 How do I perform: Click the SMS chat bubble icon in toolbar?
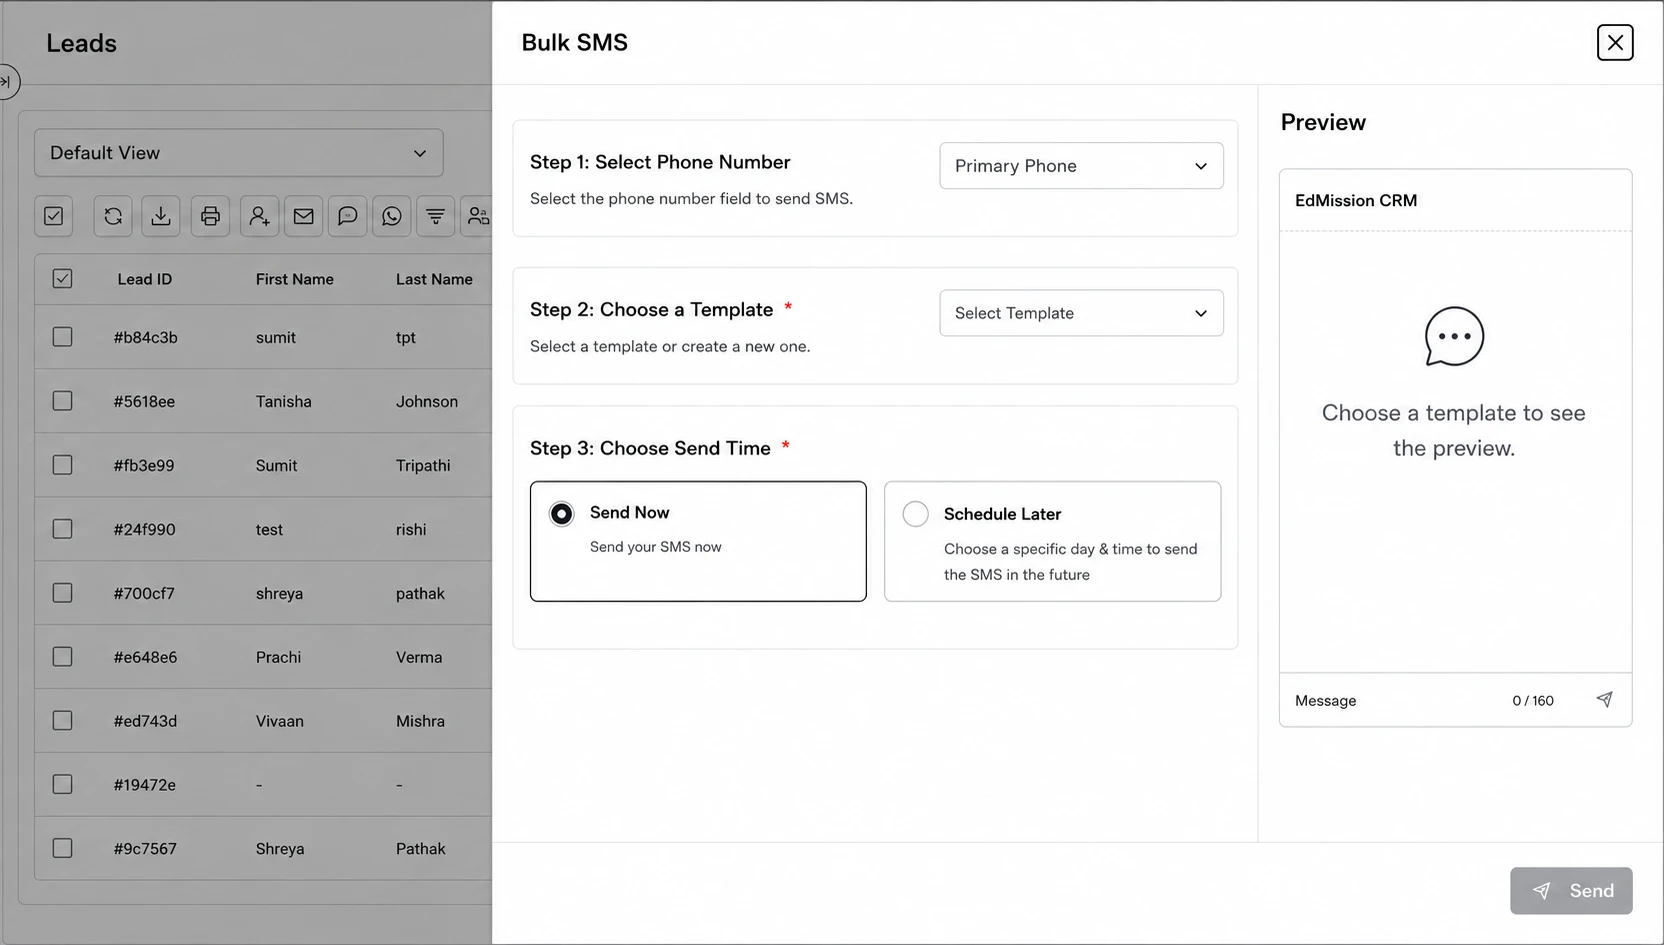(347, 216)
